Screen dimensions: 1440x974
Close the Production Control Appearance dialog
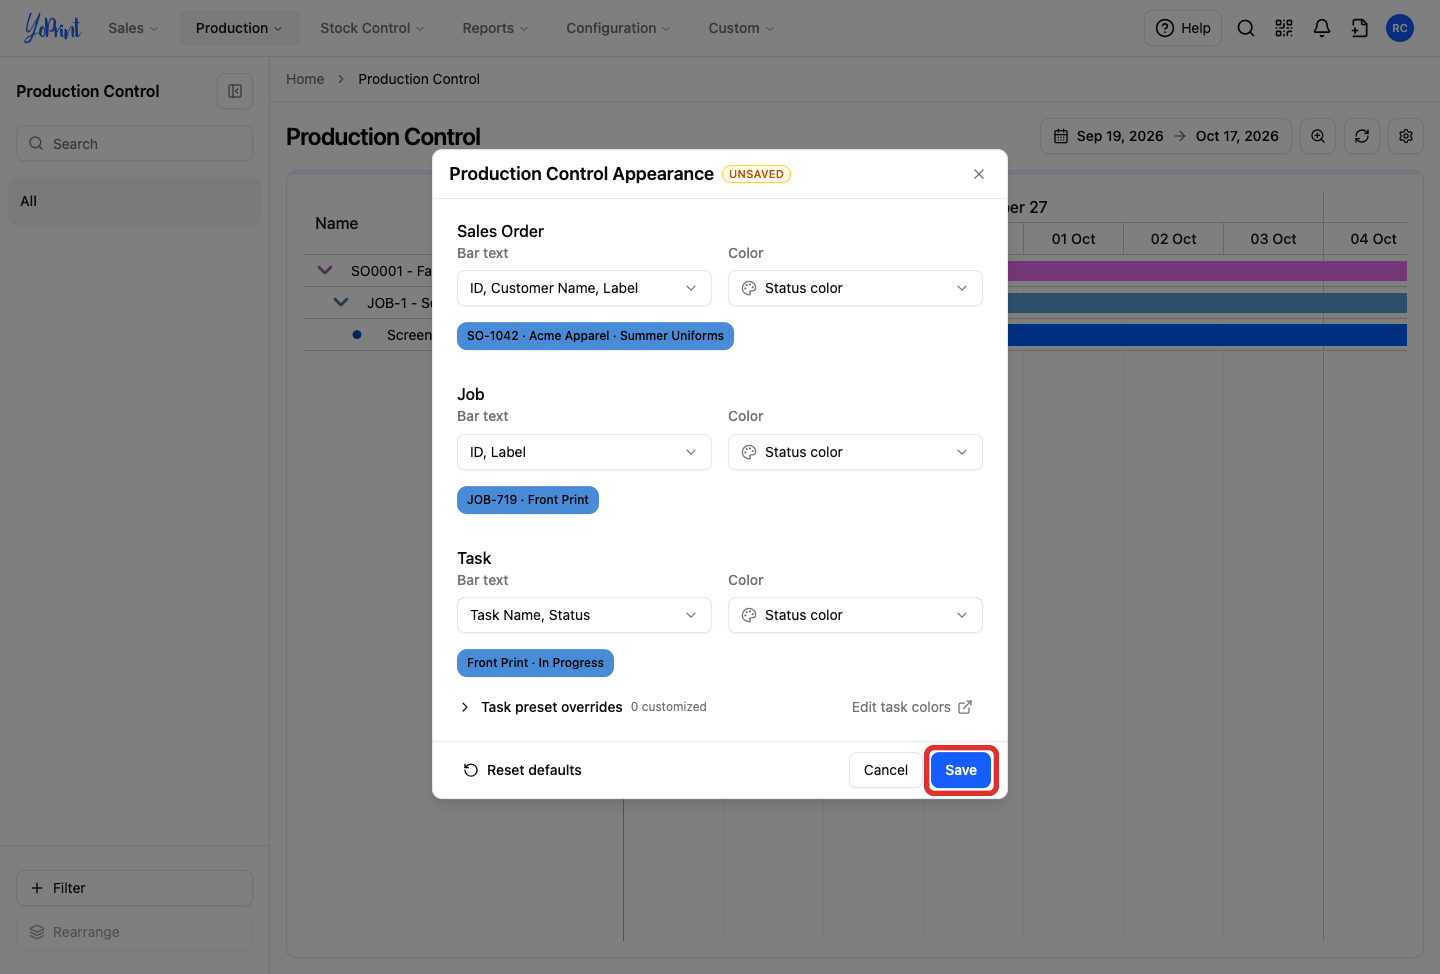(979, 174)
